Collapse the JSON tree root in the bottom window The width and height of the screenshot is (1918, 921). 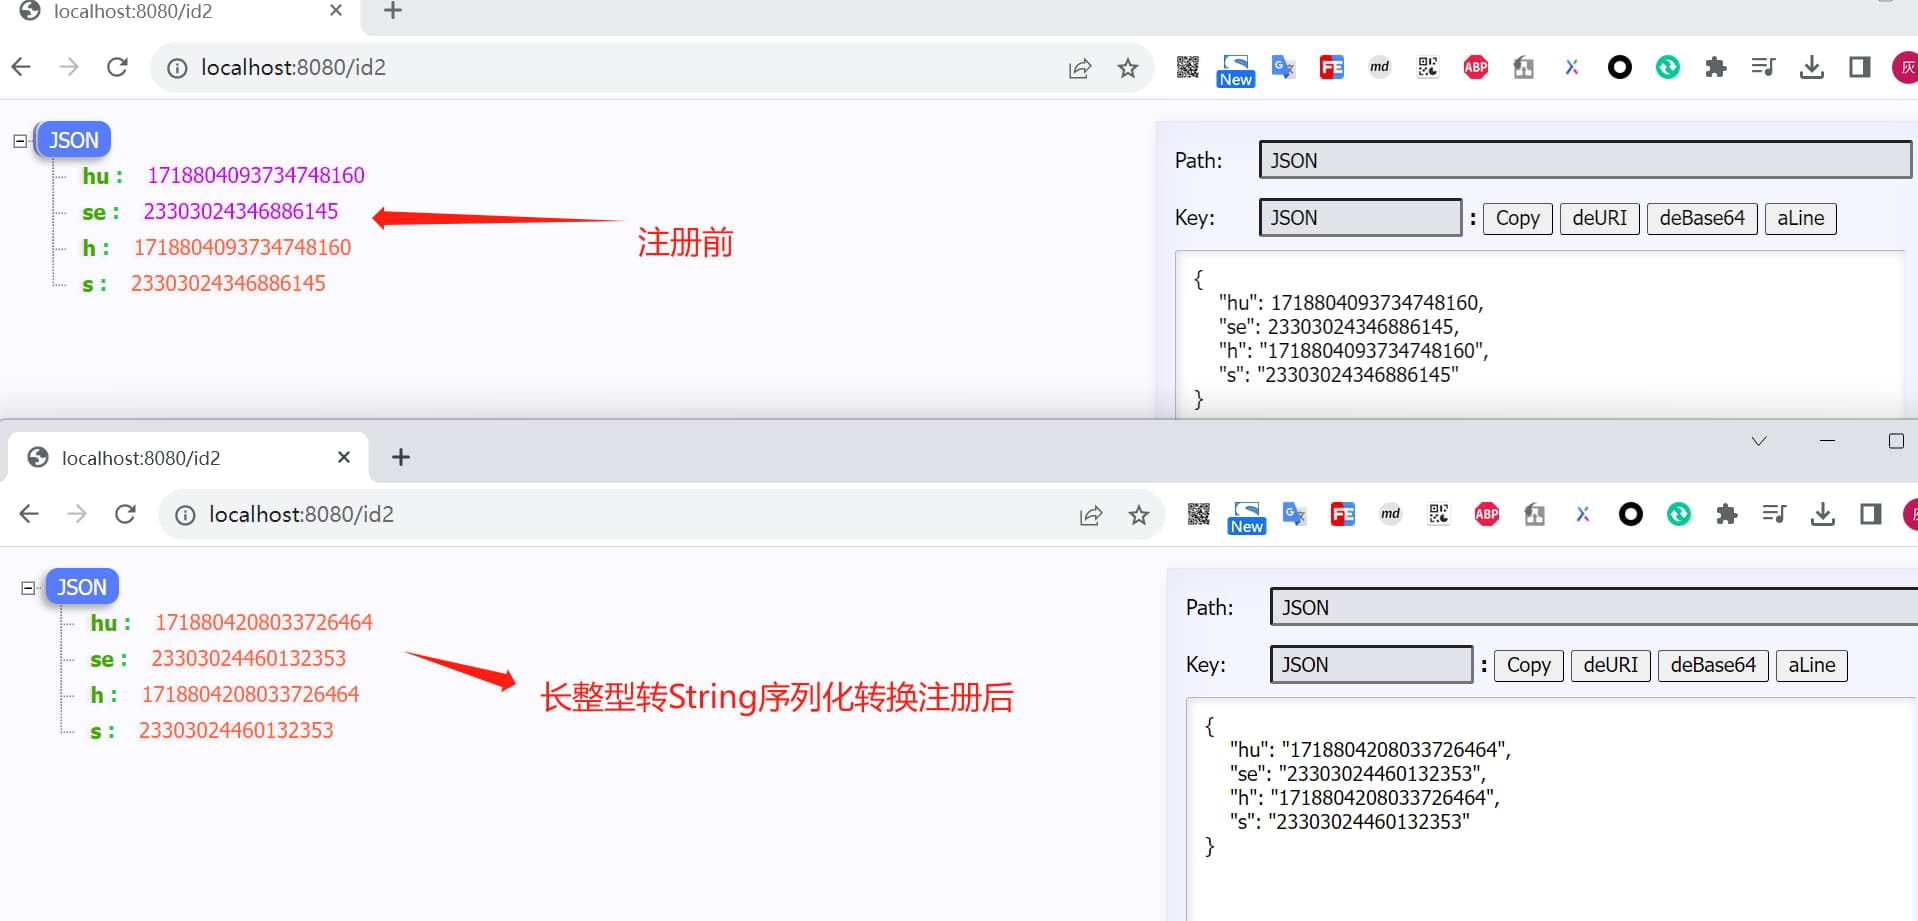coord(28,588)
